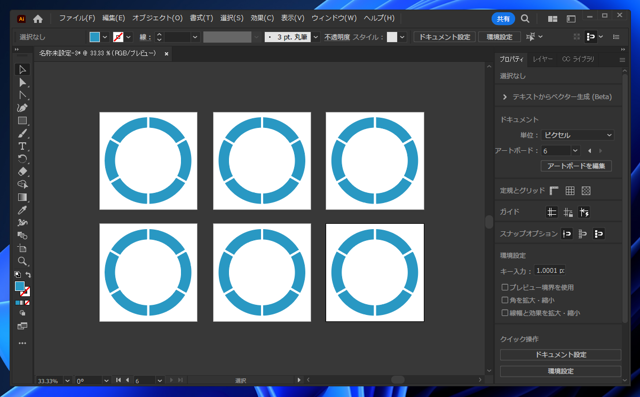This screenshot has height=397, width=640.
Task: Enable 角を拡大・縮小 checkbox
Action: pyautogui.click(x=505, y=300)
